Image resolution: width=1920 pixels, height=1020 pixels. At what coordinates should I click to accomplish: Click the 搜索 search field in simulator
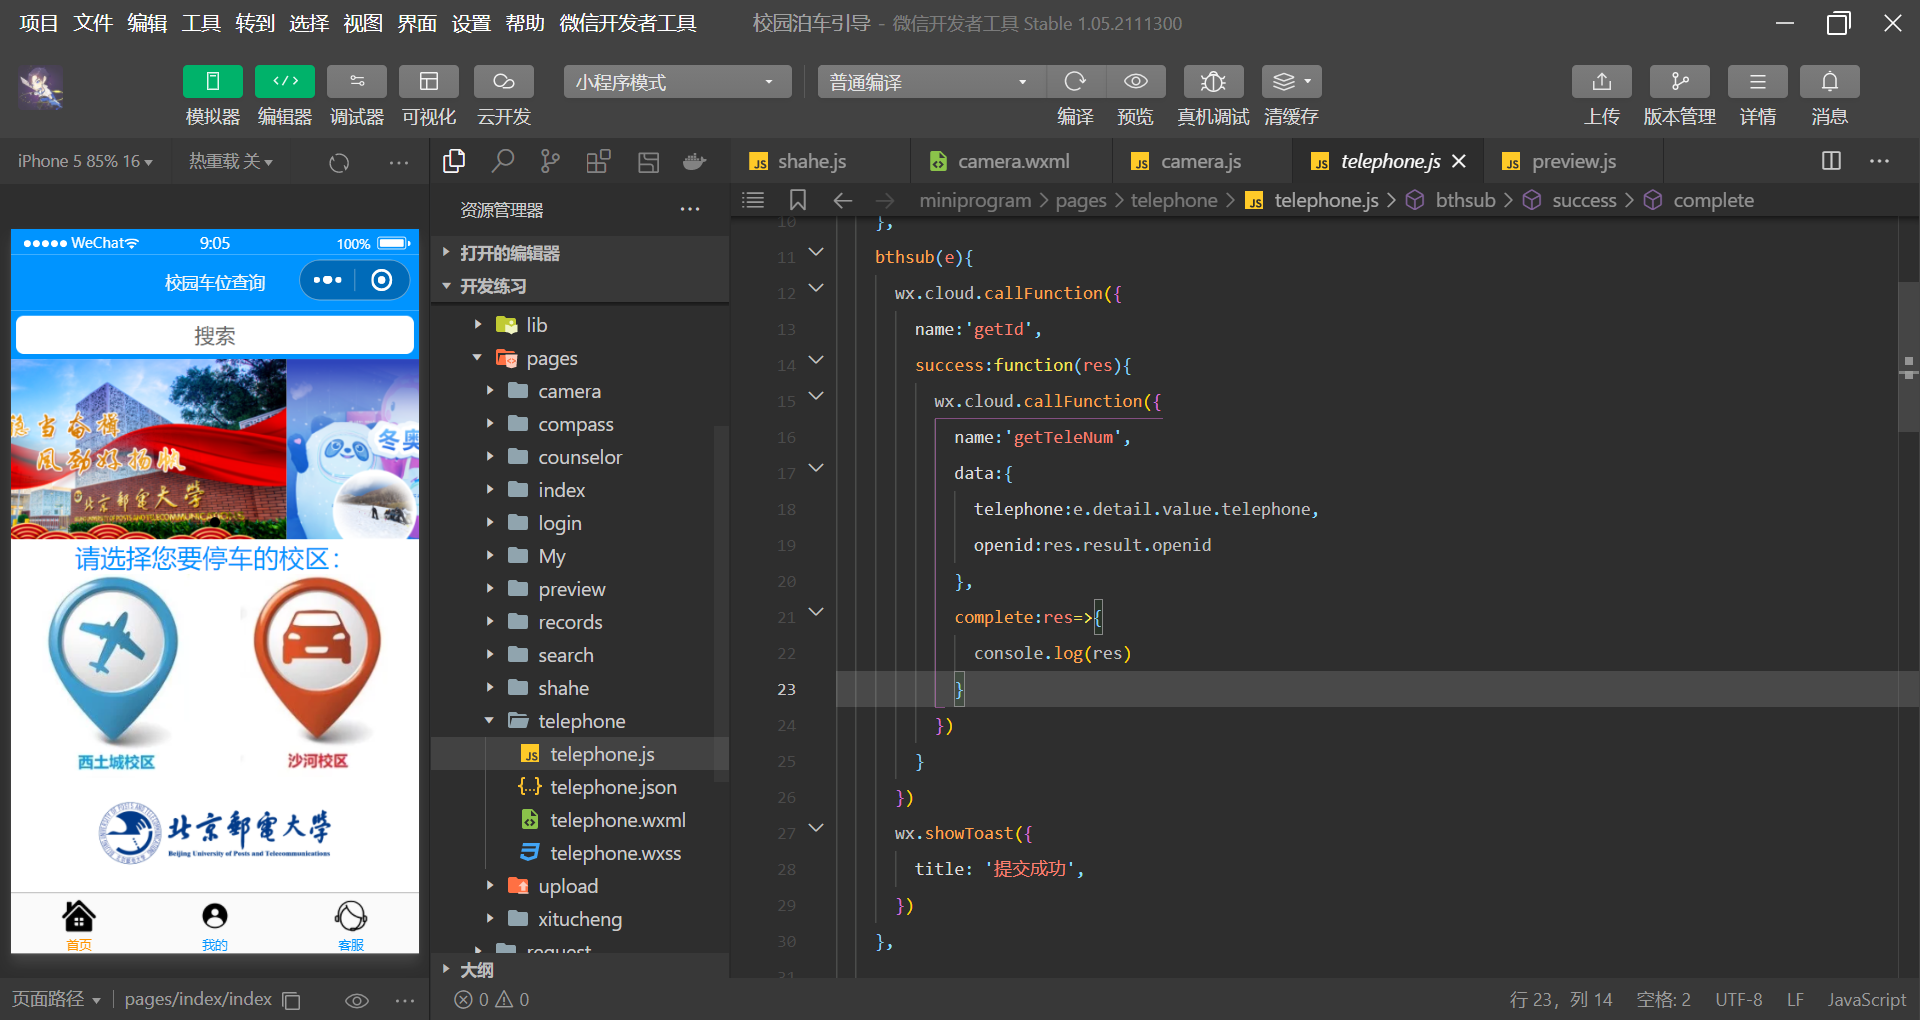(x=214, y=336)
